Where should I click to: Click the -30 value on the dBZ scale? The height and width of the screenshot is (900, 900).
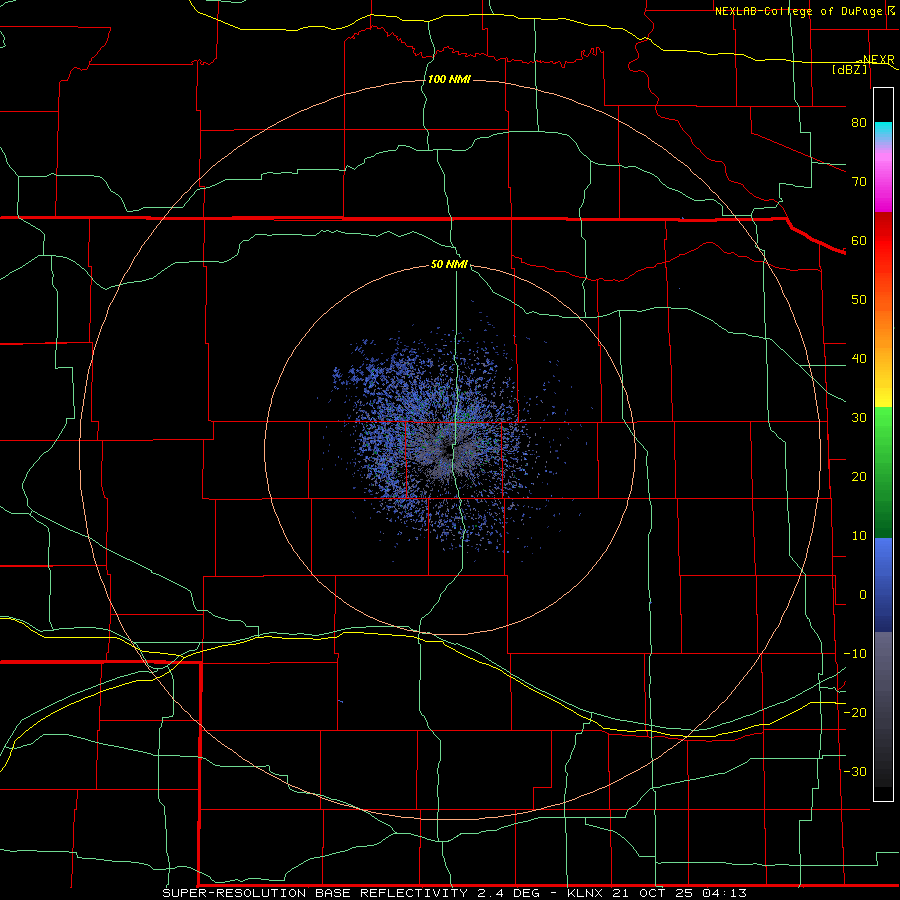click(x=855, y=771)
